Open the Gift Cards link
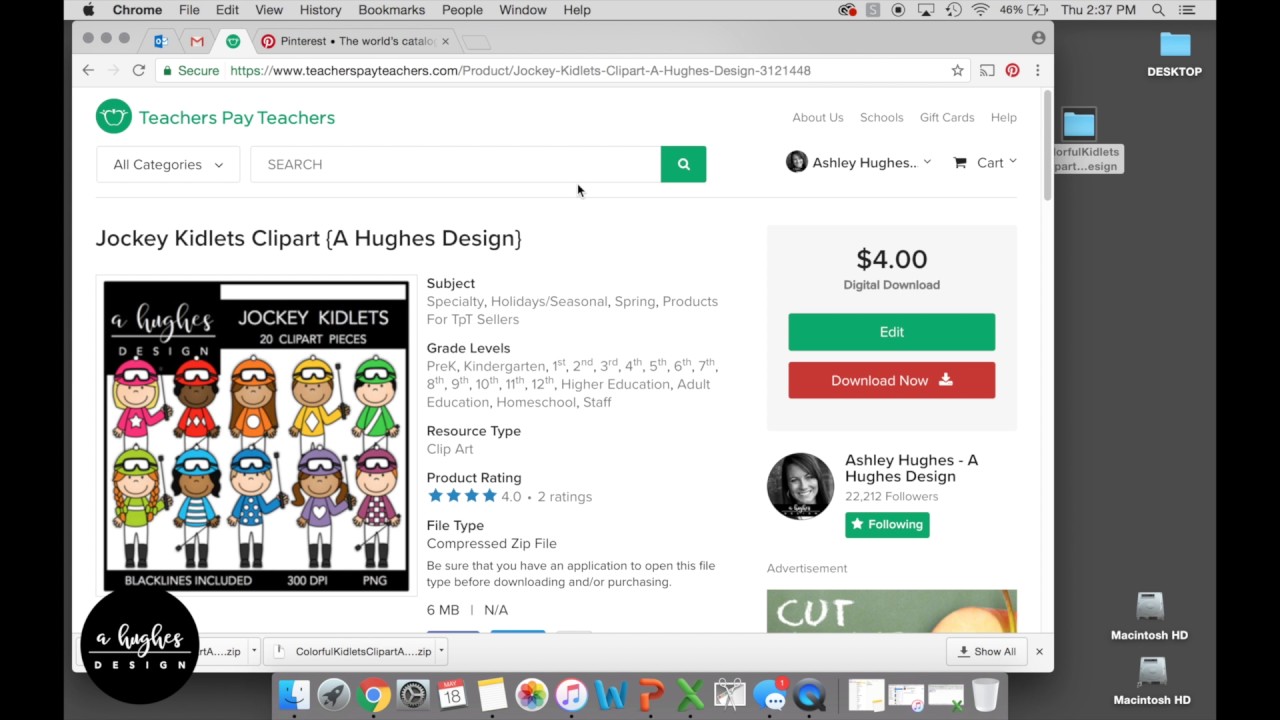1280x720 pixels. (947, 117)
